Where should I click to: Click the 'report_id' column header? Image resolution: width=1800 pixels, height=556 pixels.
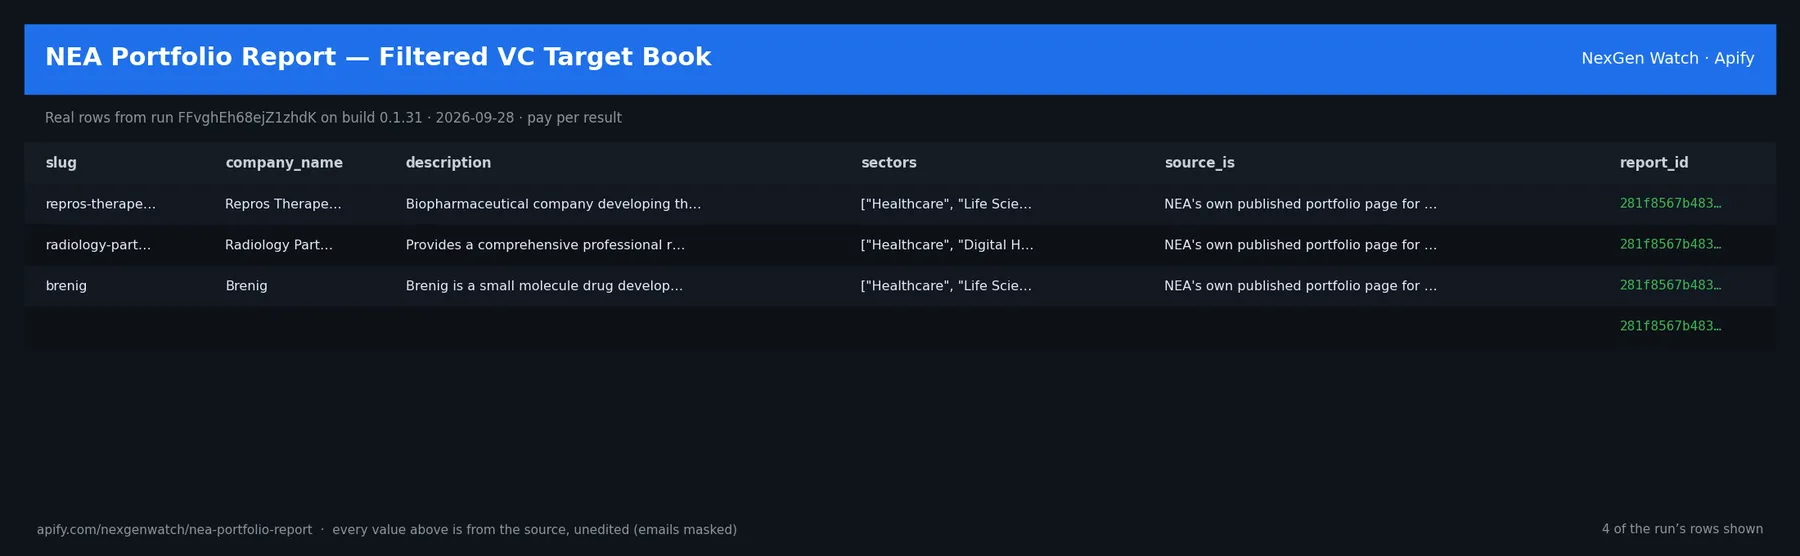click(x=1654, y=163)
